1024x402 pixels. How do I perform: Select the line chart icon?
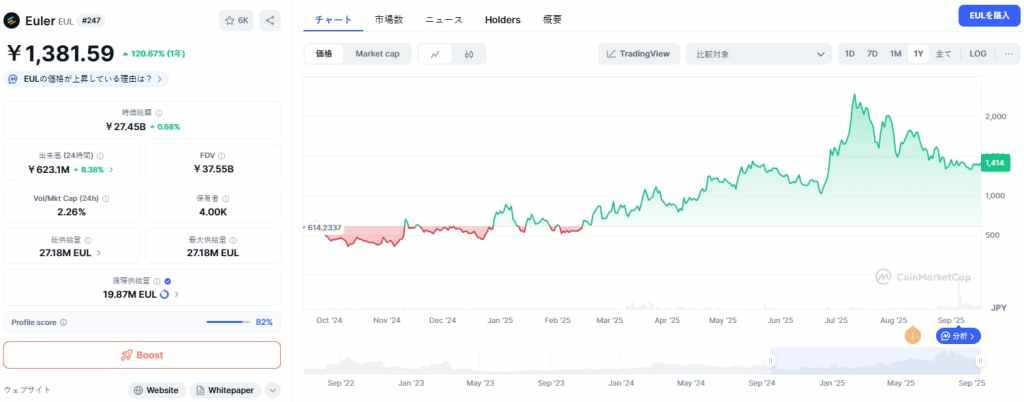click(x=435, y=54)
